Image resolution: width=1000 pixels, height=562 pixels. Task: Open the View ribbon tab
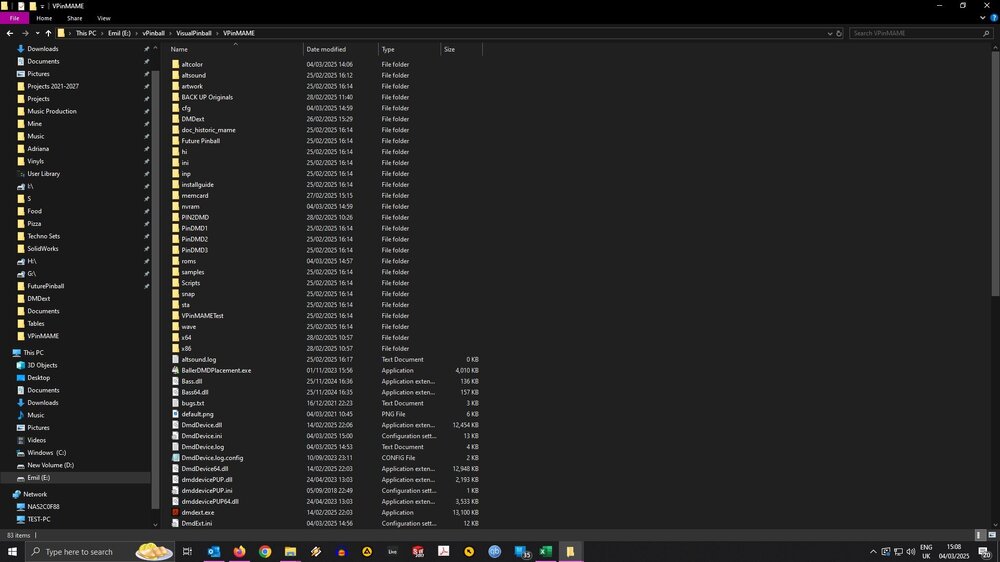tap(103, 18)
